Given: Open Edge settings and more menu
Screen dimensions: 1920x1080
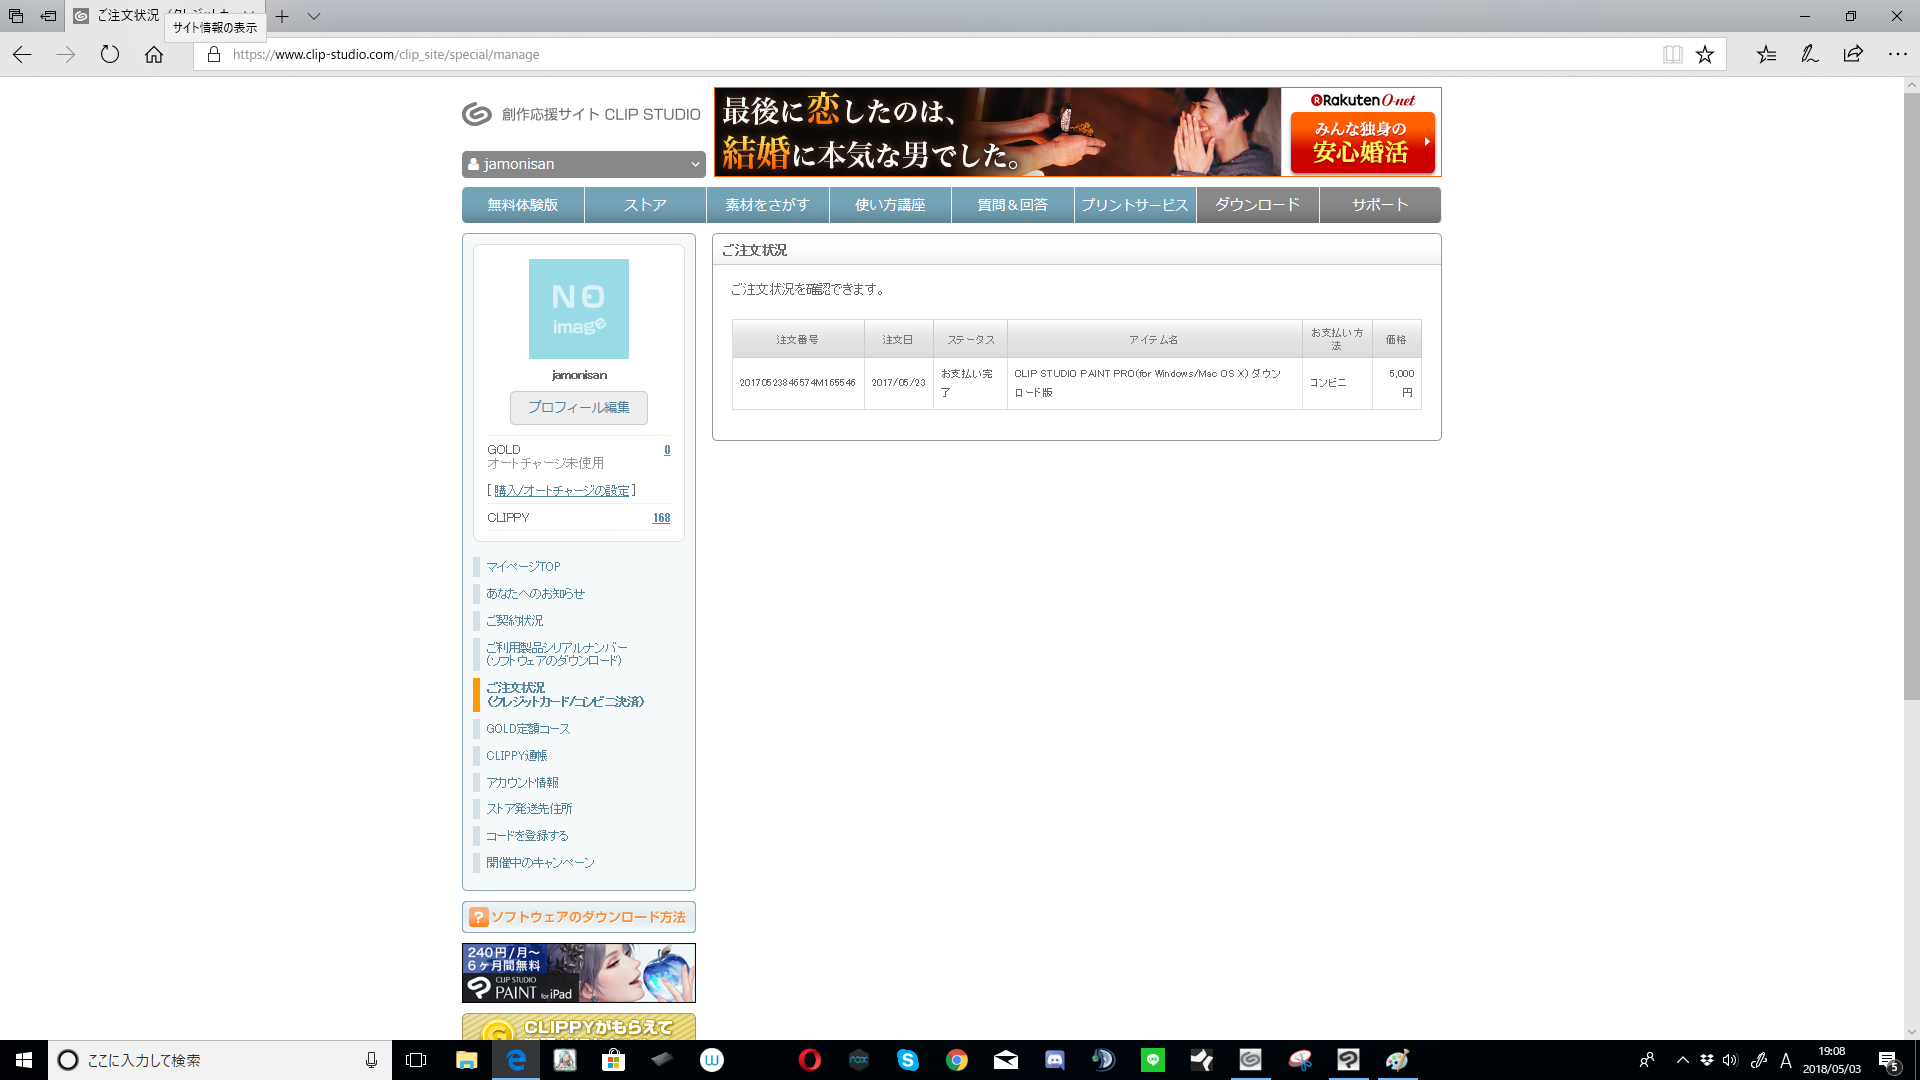Looking at the screenshot, I should click(1897, 55).
